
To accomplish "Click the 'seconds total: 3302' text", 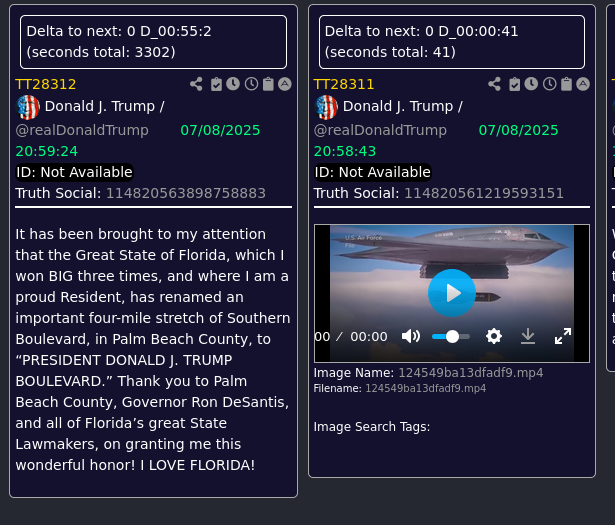I will pos(101,52).
